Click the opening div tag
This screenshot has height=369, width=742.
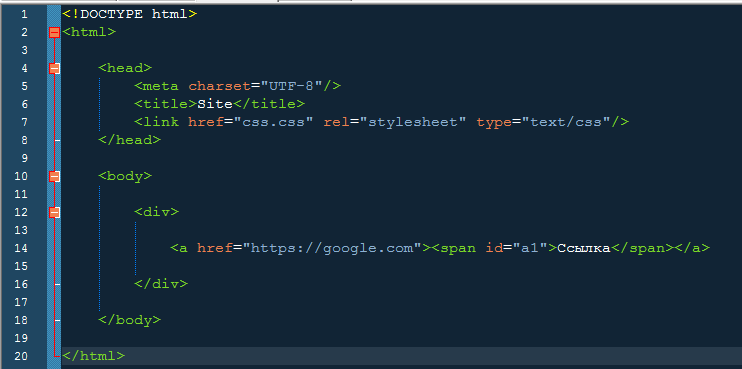coord(157,212)
